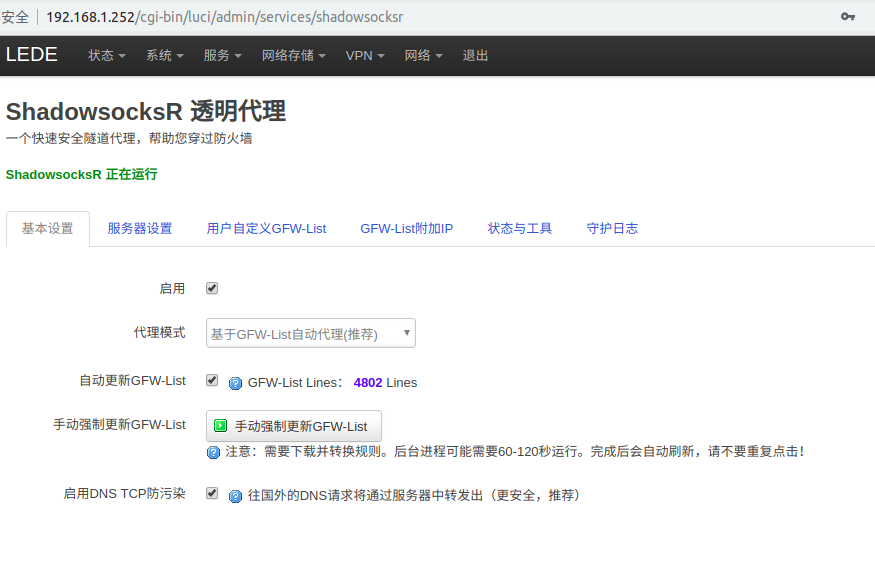Open the 状态与工具 tab
Image resolution: width=875 pixels, height=565 pixels.
click(520, 228)
